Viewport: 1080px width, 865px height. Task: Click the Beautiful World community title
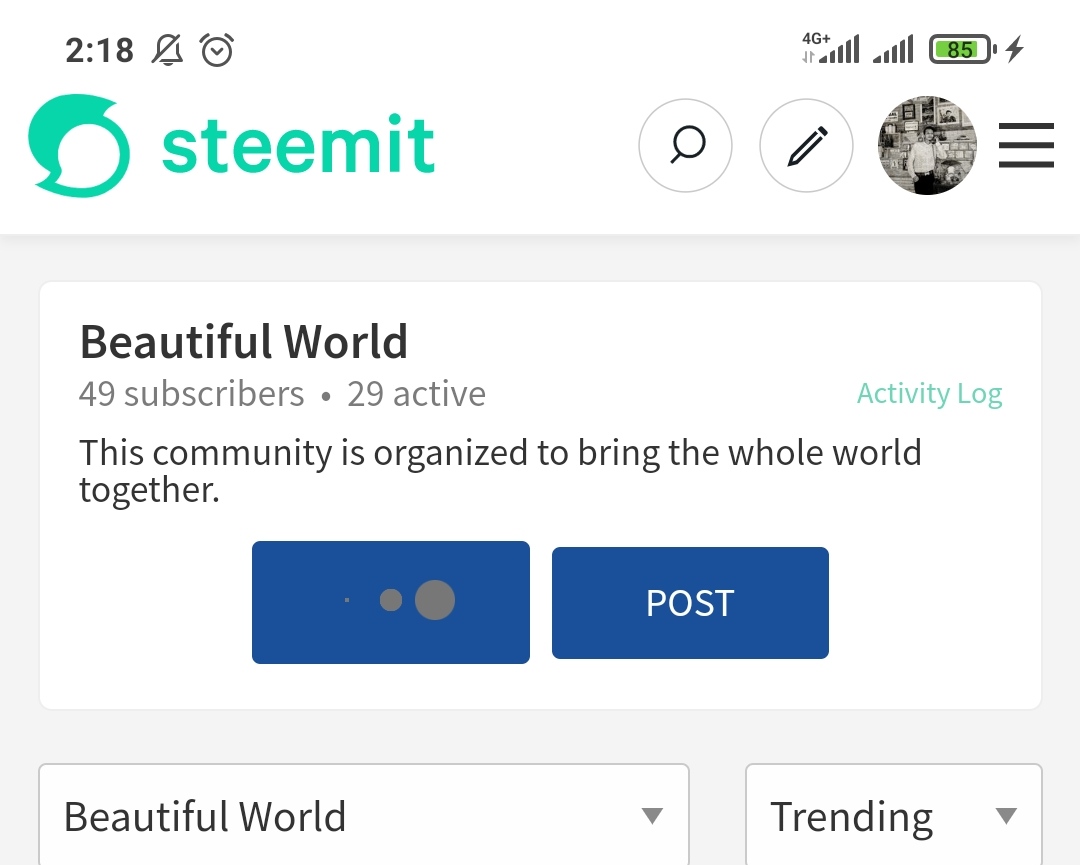pyautogui.click(x=244, y=342)
